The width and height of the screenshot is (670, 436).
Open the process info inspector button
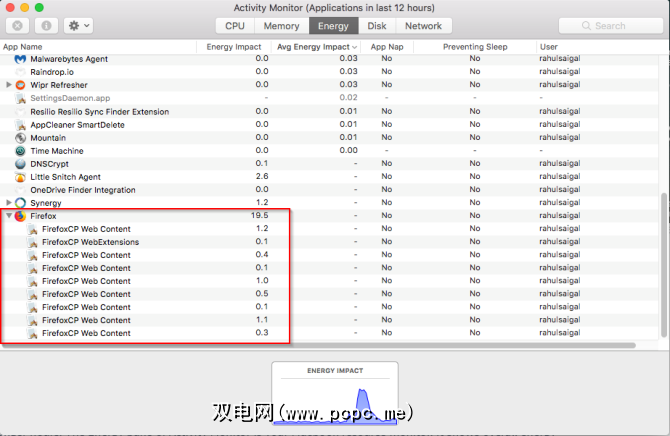[46, 26]
